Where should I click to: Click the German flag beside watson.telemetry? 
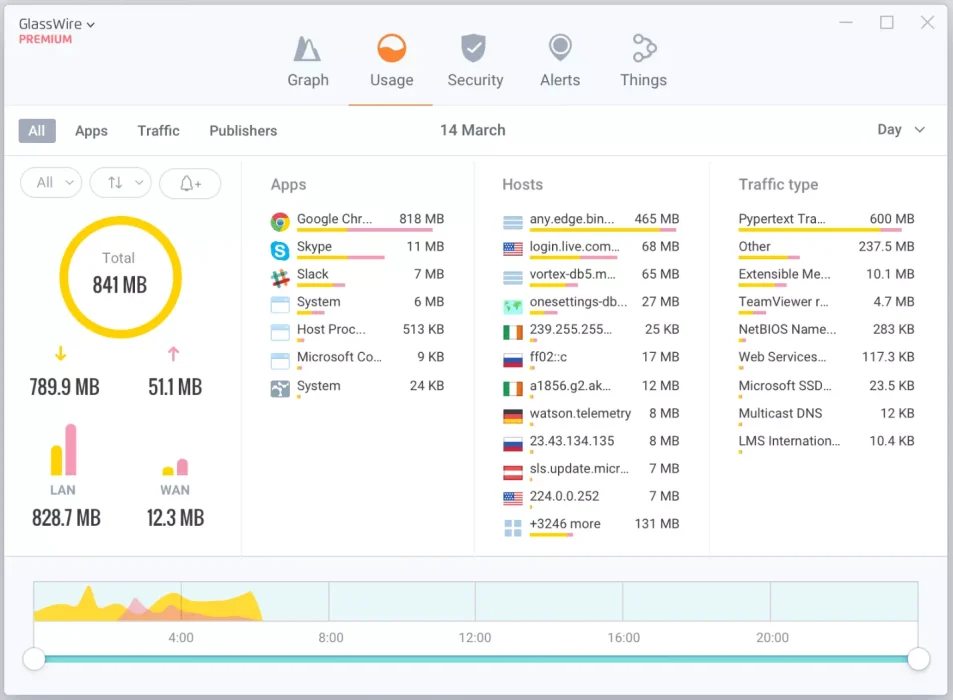click(513, 416)
